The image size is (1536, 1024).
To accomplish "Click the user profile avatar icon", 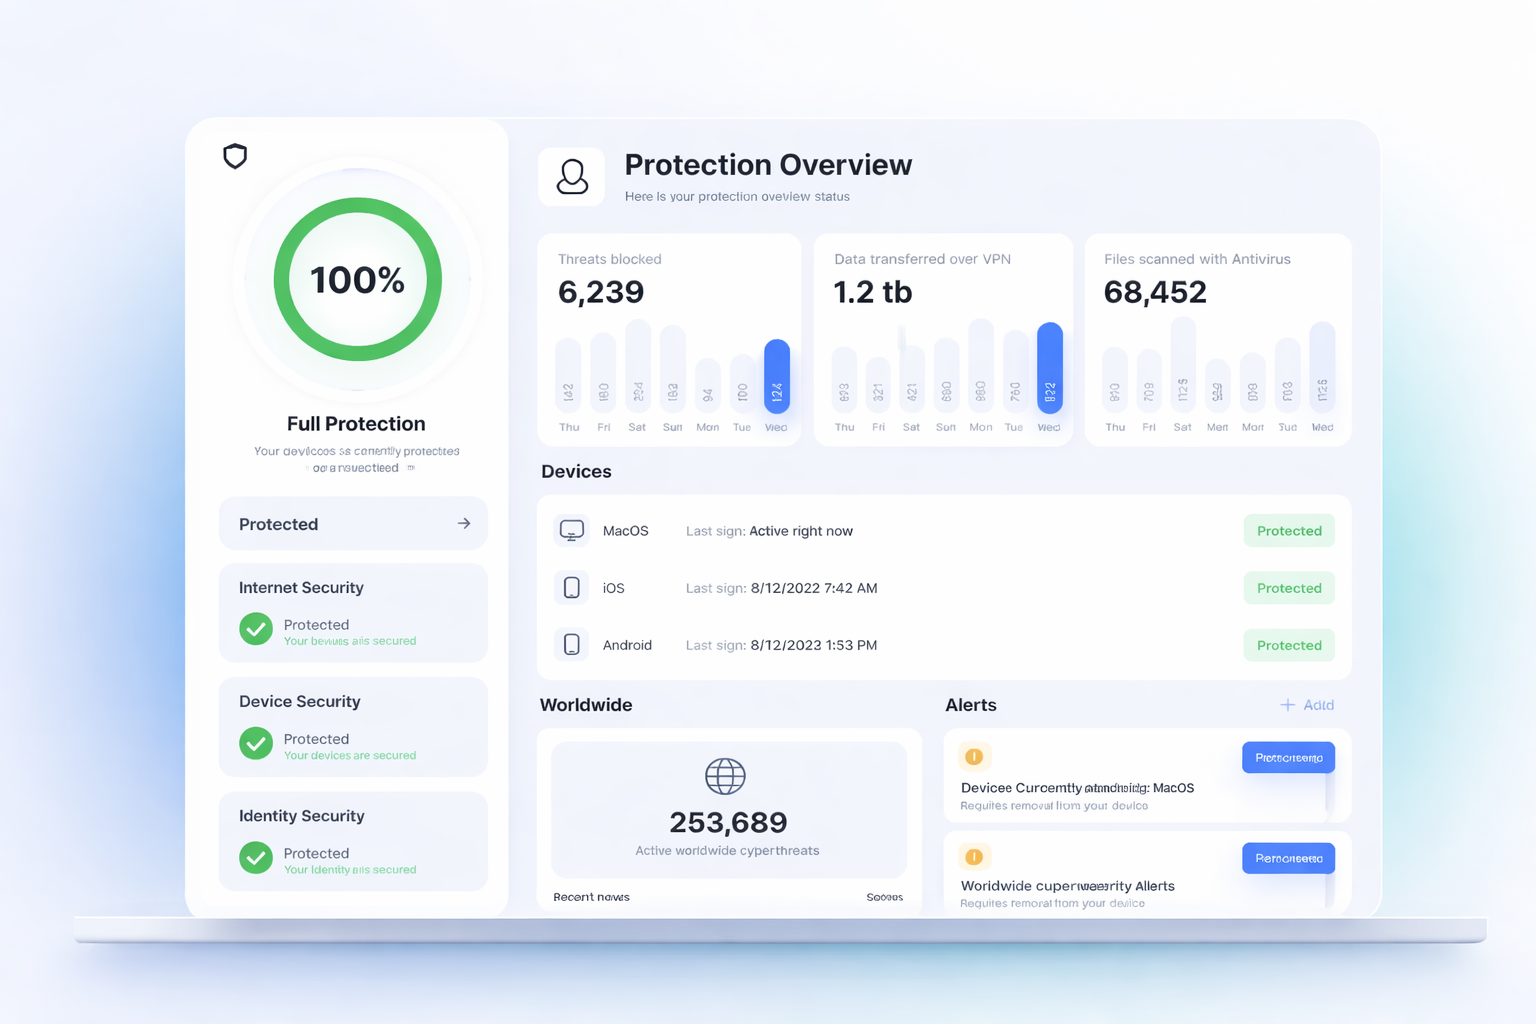I will (572, 177).
